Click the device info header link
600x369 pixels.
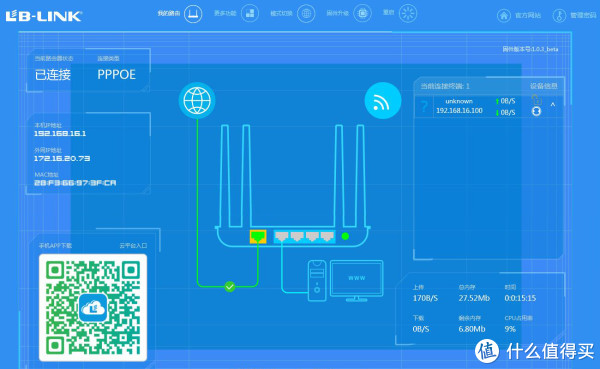544,86
